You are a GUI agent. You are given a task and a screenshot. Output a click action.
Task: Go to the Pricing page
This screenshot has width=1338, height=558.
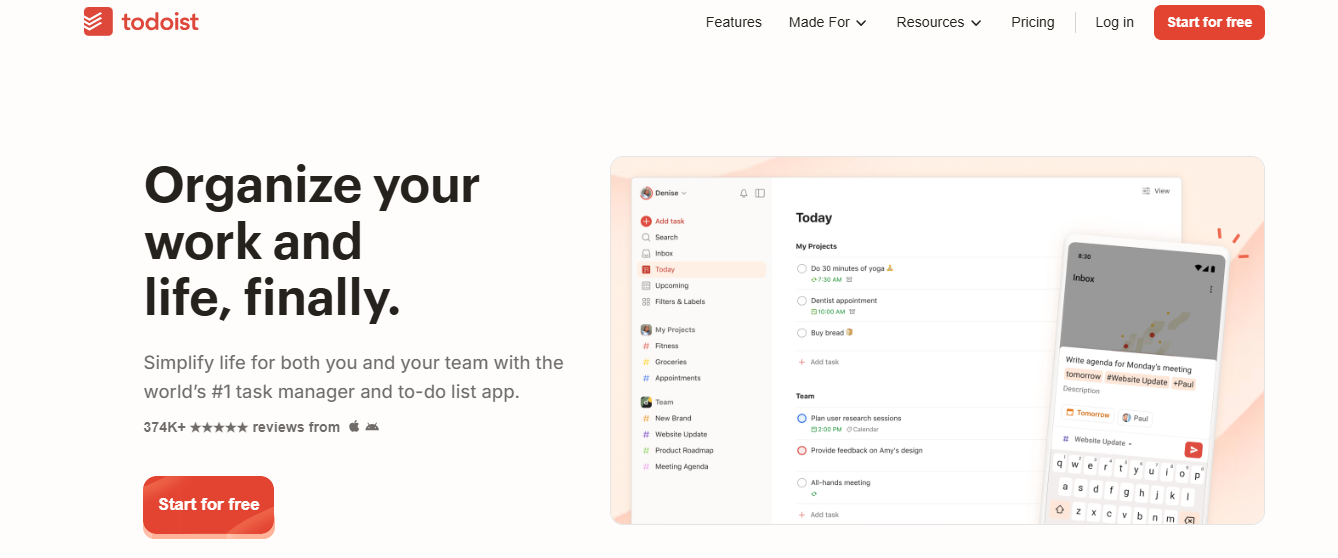pos(1033,22)
